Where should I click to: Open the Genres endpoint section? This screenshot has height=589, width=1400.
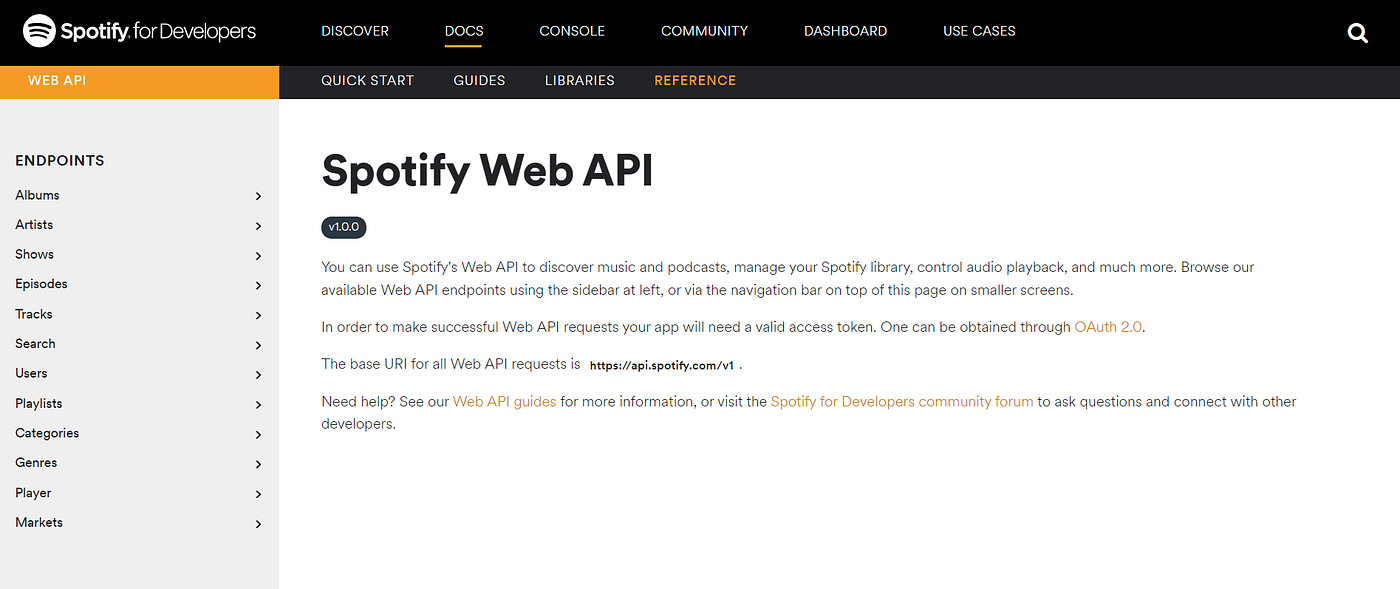click(x=36, y=462)
